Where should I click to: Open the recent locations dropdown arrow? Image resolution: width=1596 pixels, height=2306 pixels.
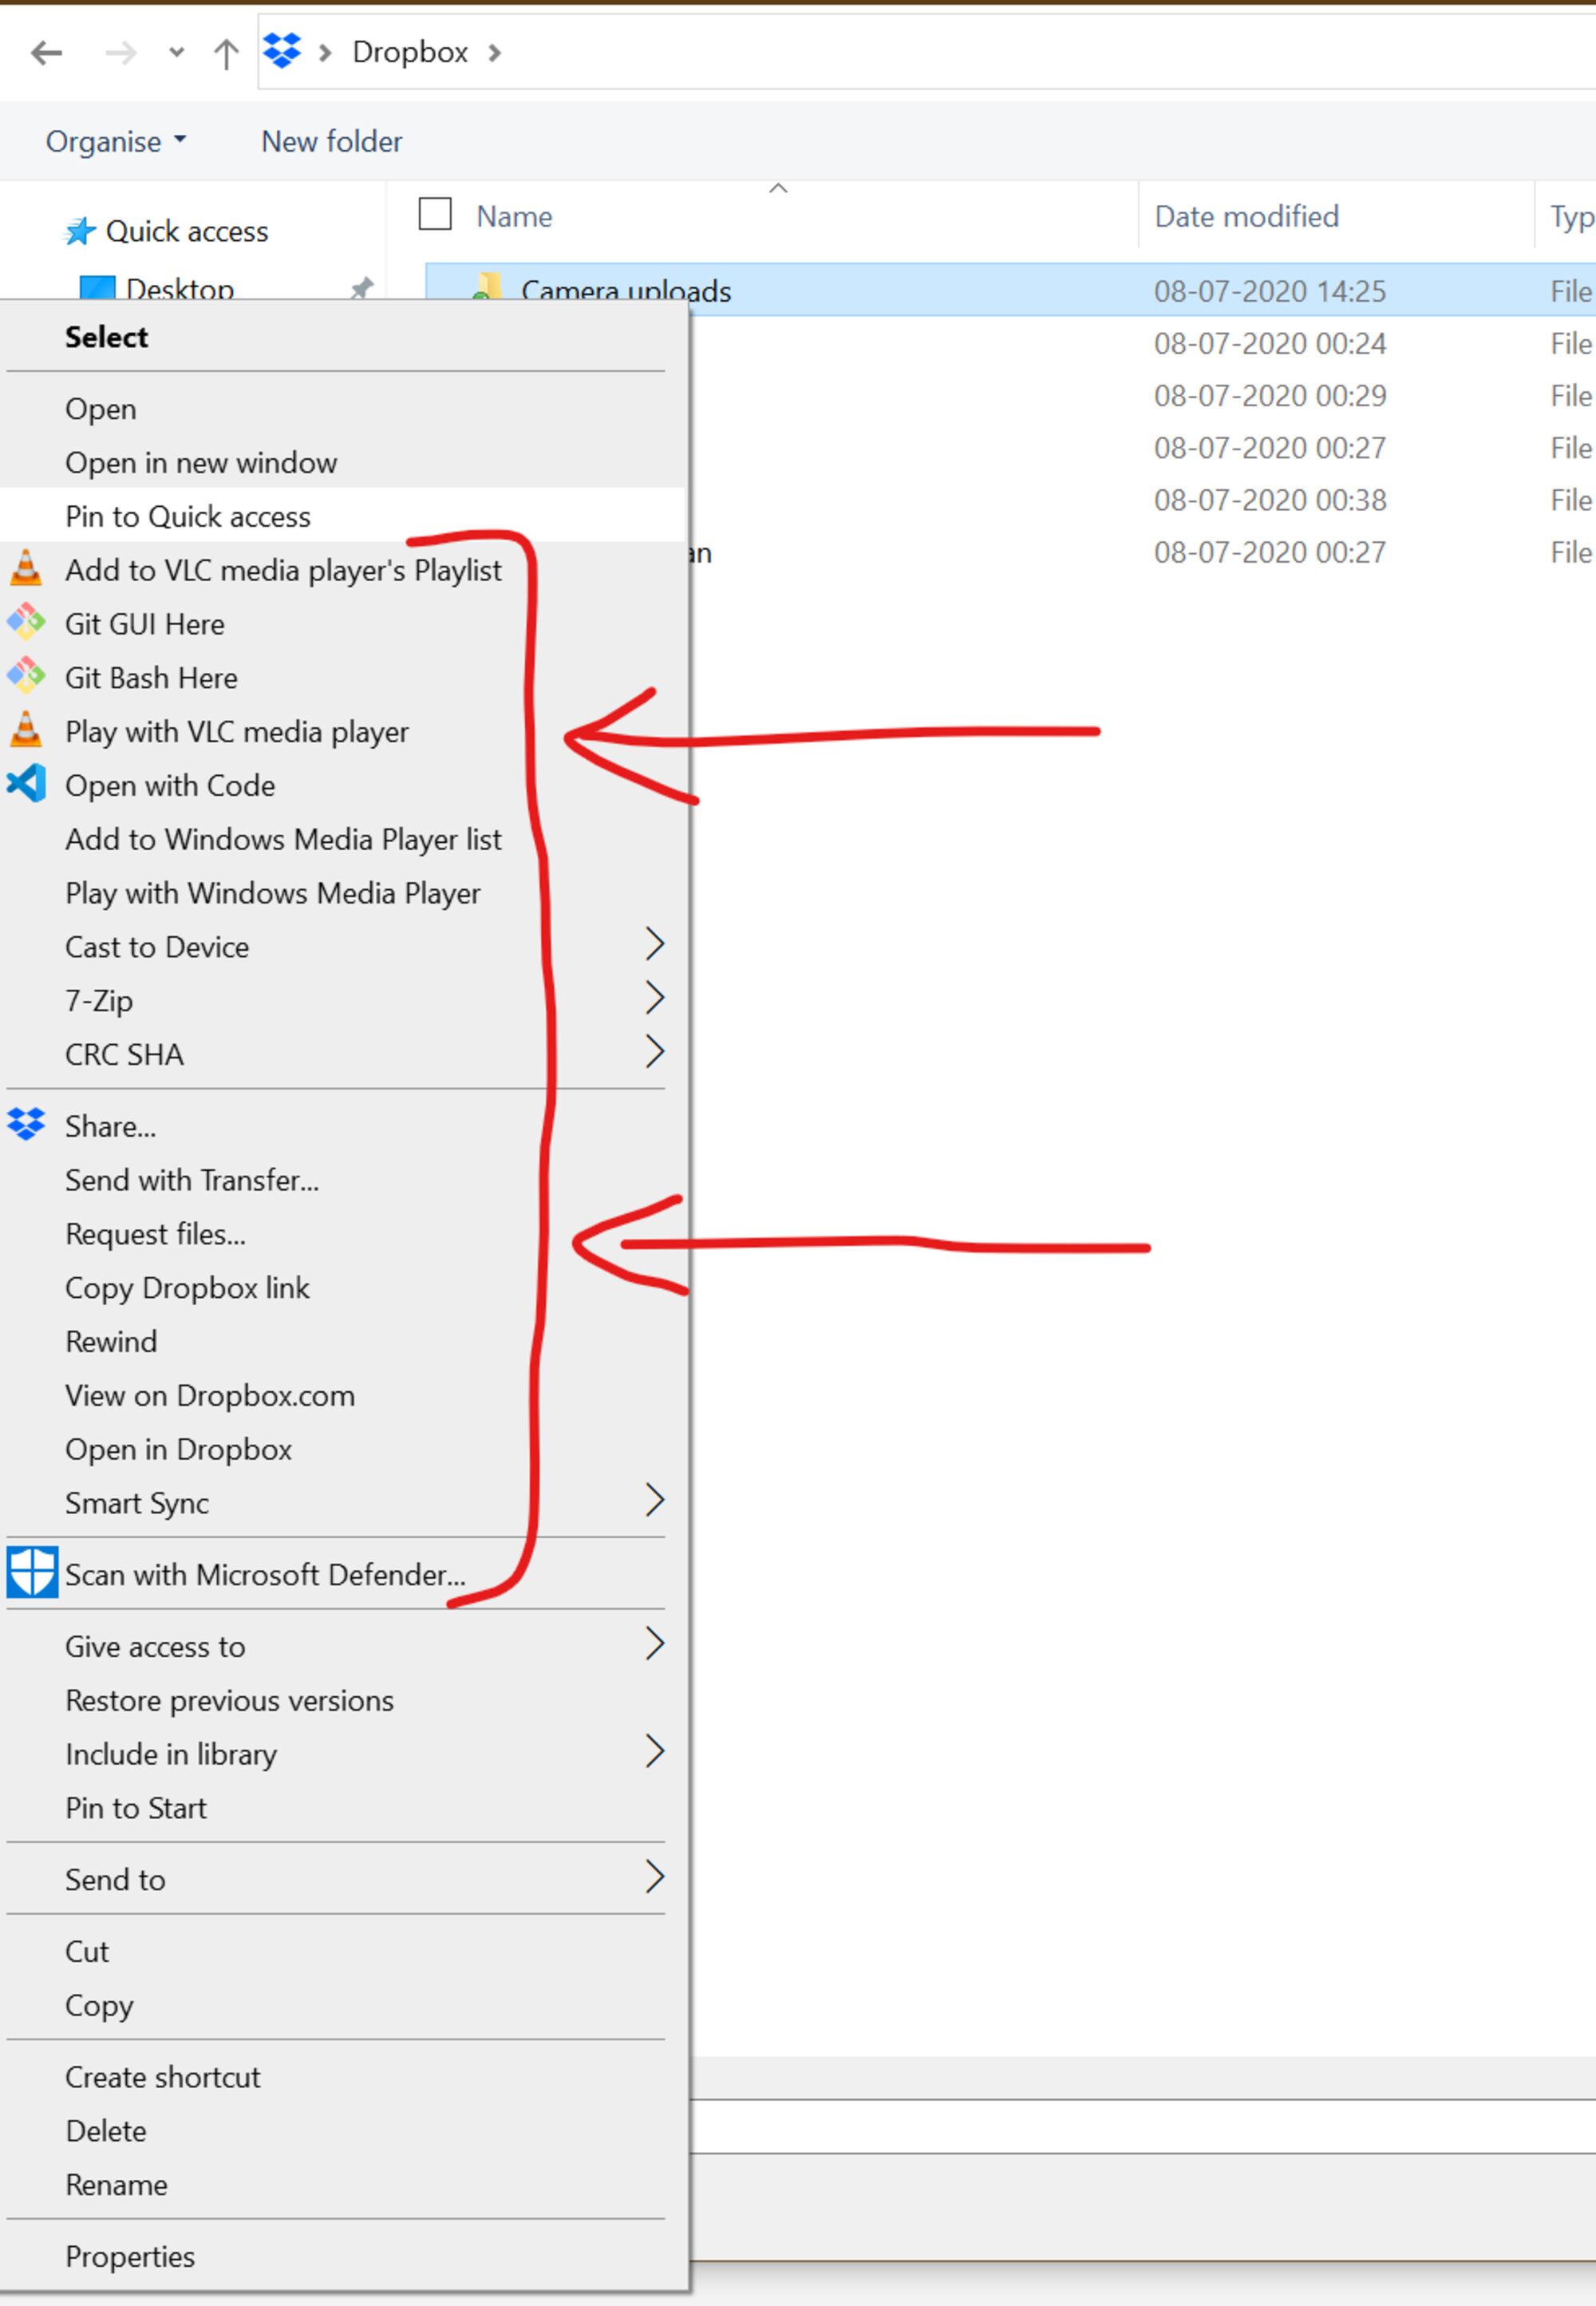177,52
